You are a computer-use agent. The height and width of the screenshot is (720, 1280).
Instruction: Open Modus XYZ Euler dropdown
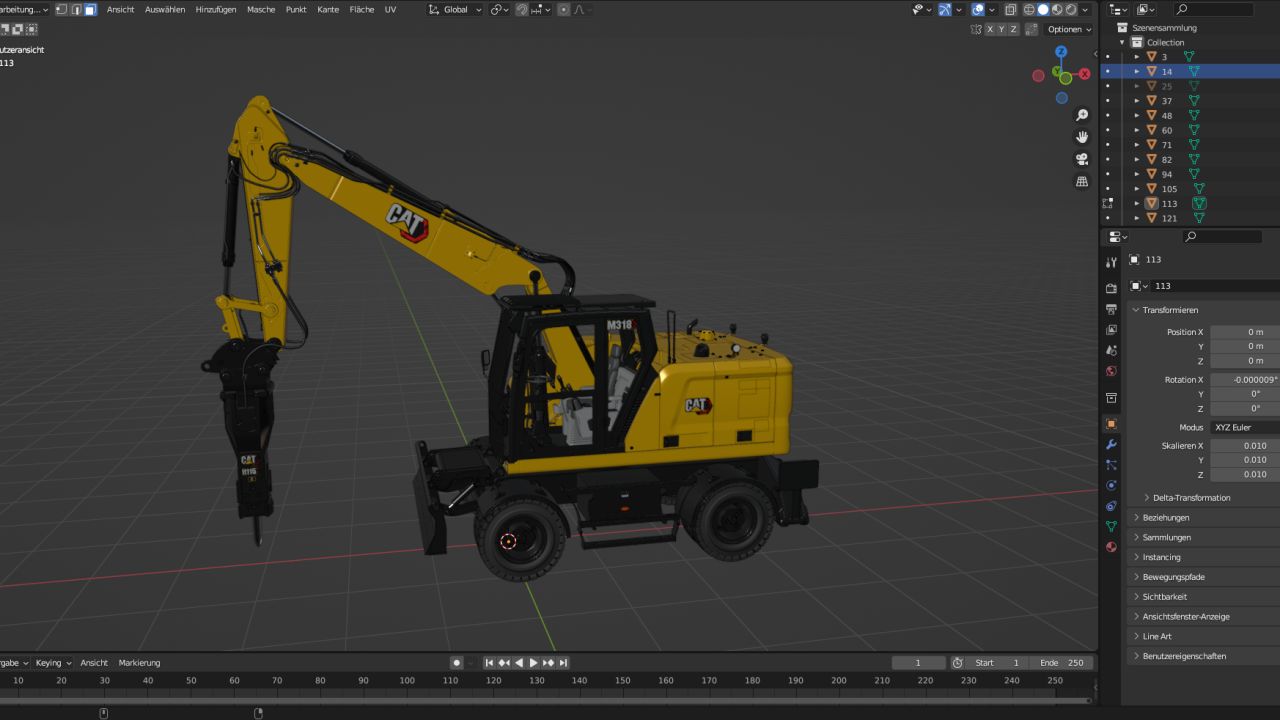tap(1244, 427)
